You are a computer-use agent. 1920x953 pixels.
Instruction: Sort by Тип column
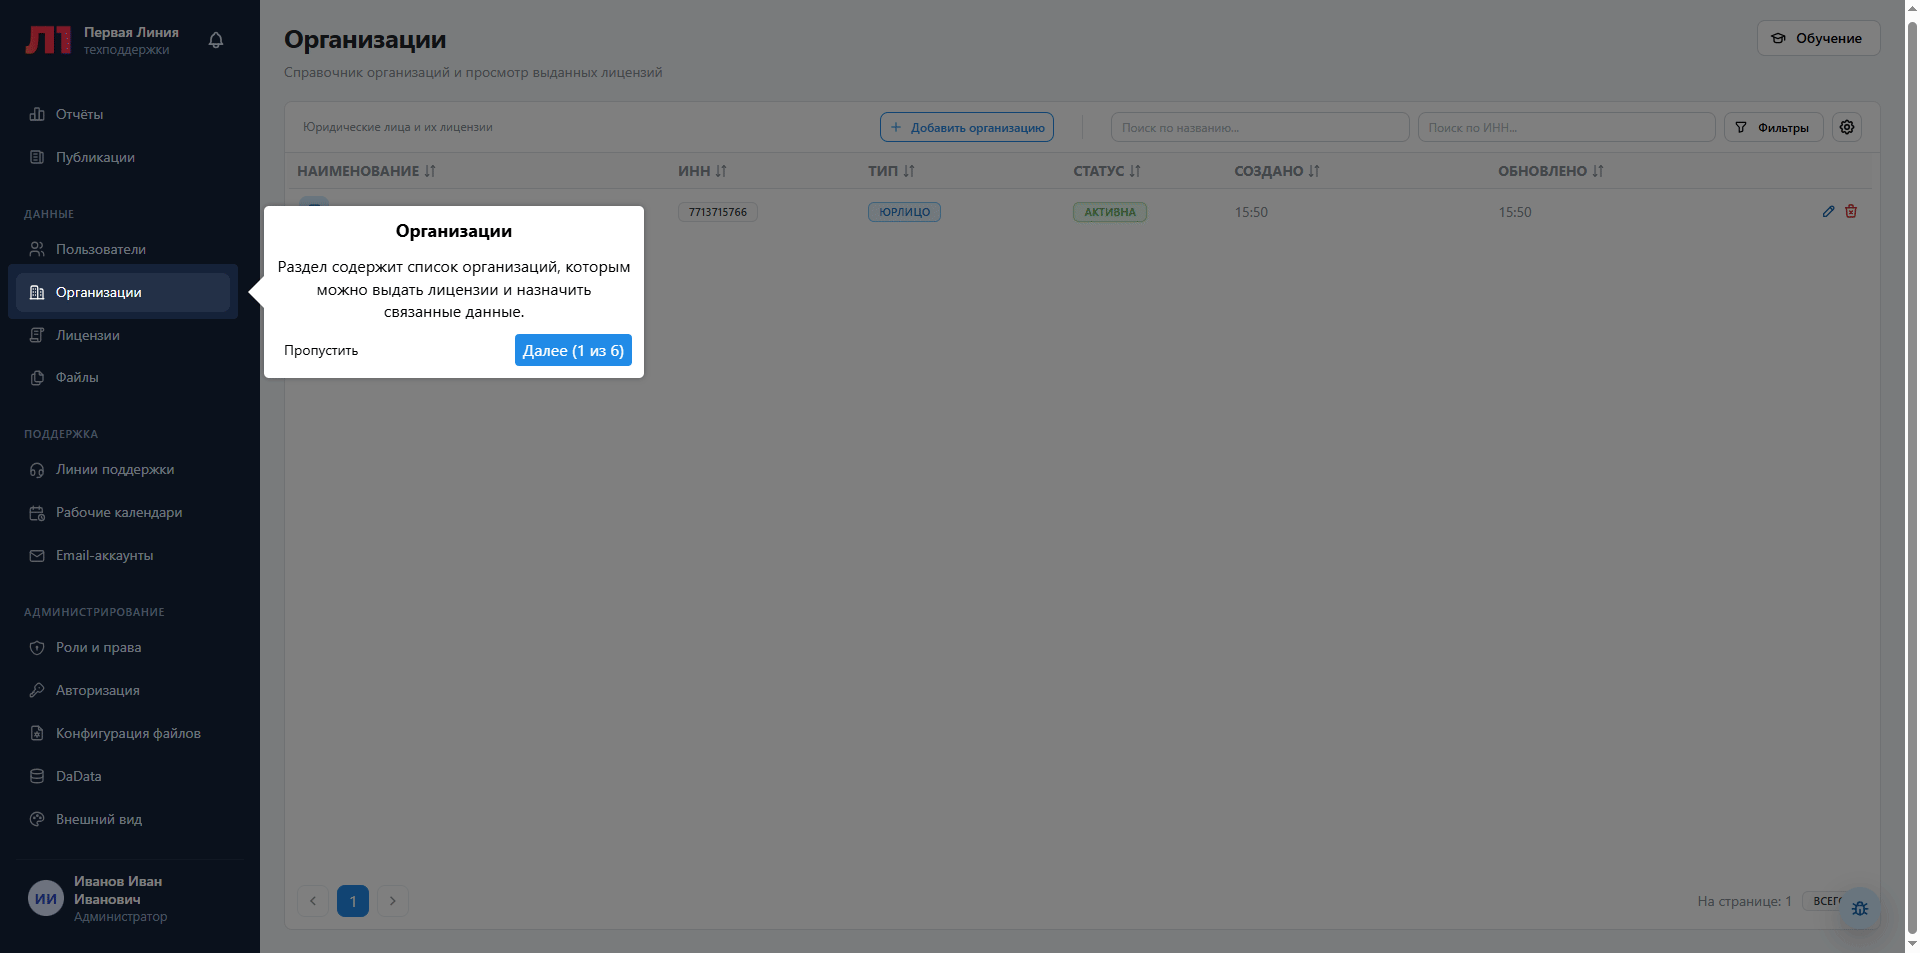(x=891, y=171)
